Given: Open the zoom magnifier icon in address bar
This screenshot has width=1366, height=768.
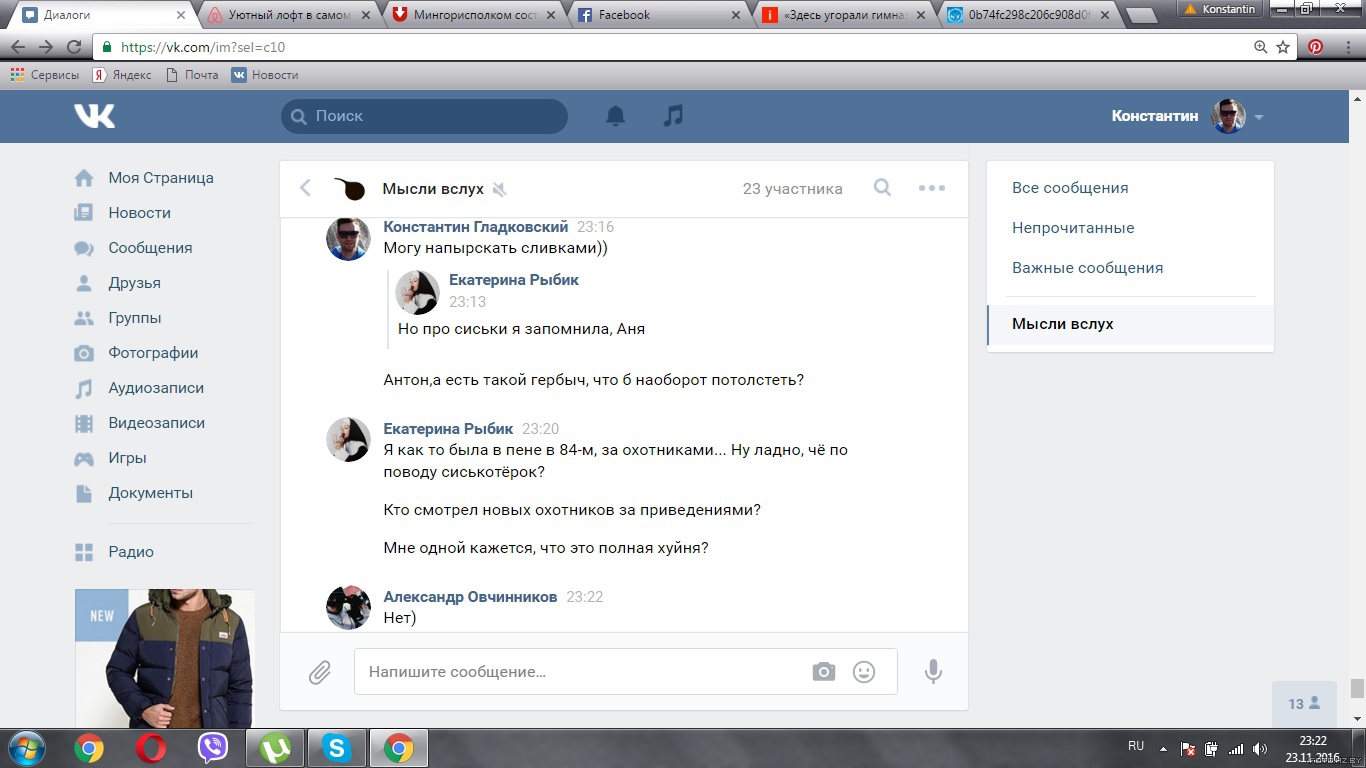Looking at the screenshot, I should click(x=1260, y=47).
